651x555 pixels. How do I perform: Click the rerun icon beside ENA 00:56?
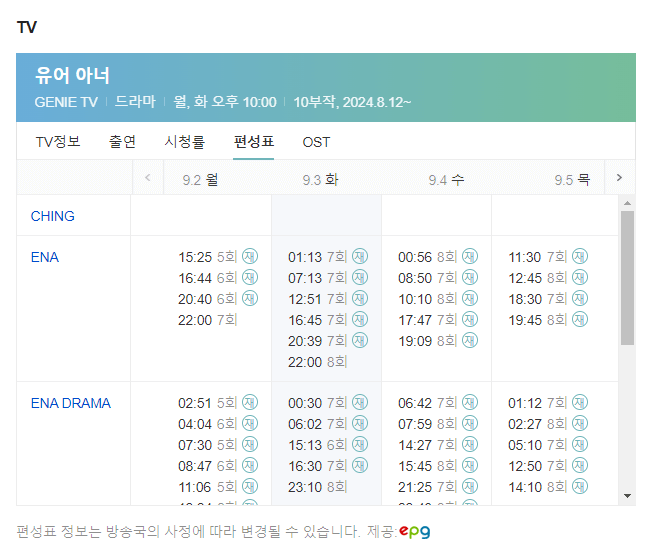[470, 256]
